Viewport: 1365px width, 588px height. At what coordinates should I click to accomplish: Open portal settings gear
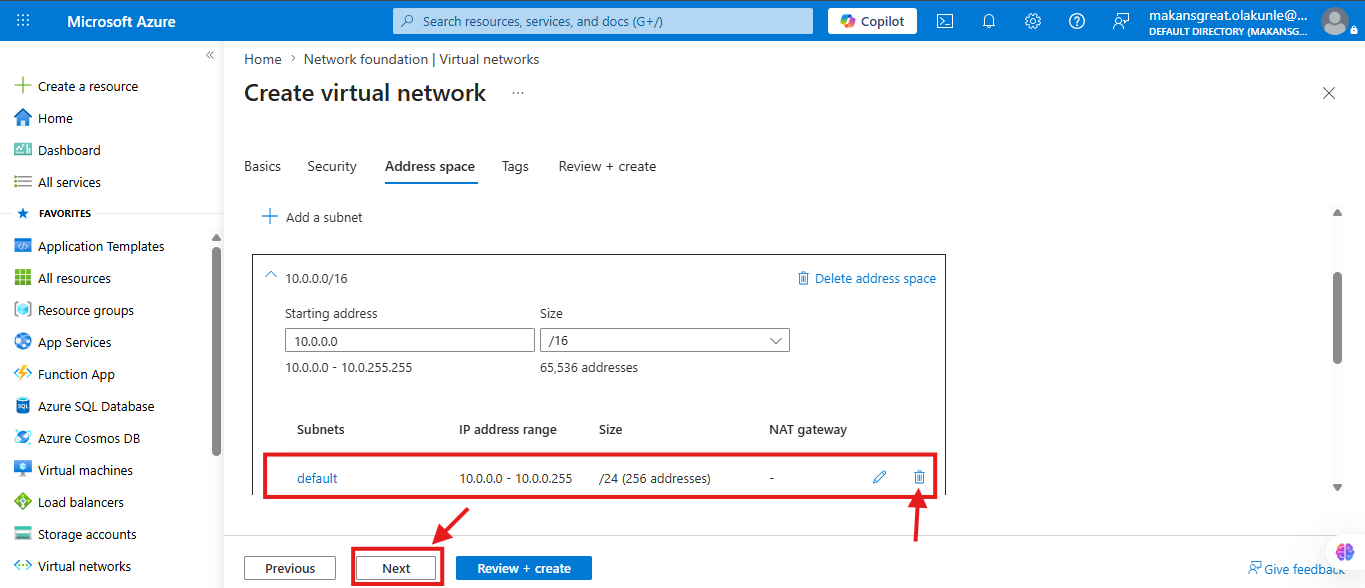1033,20
